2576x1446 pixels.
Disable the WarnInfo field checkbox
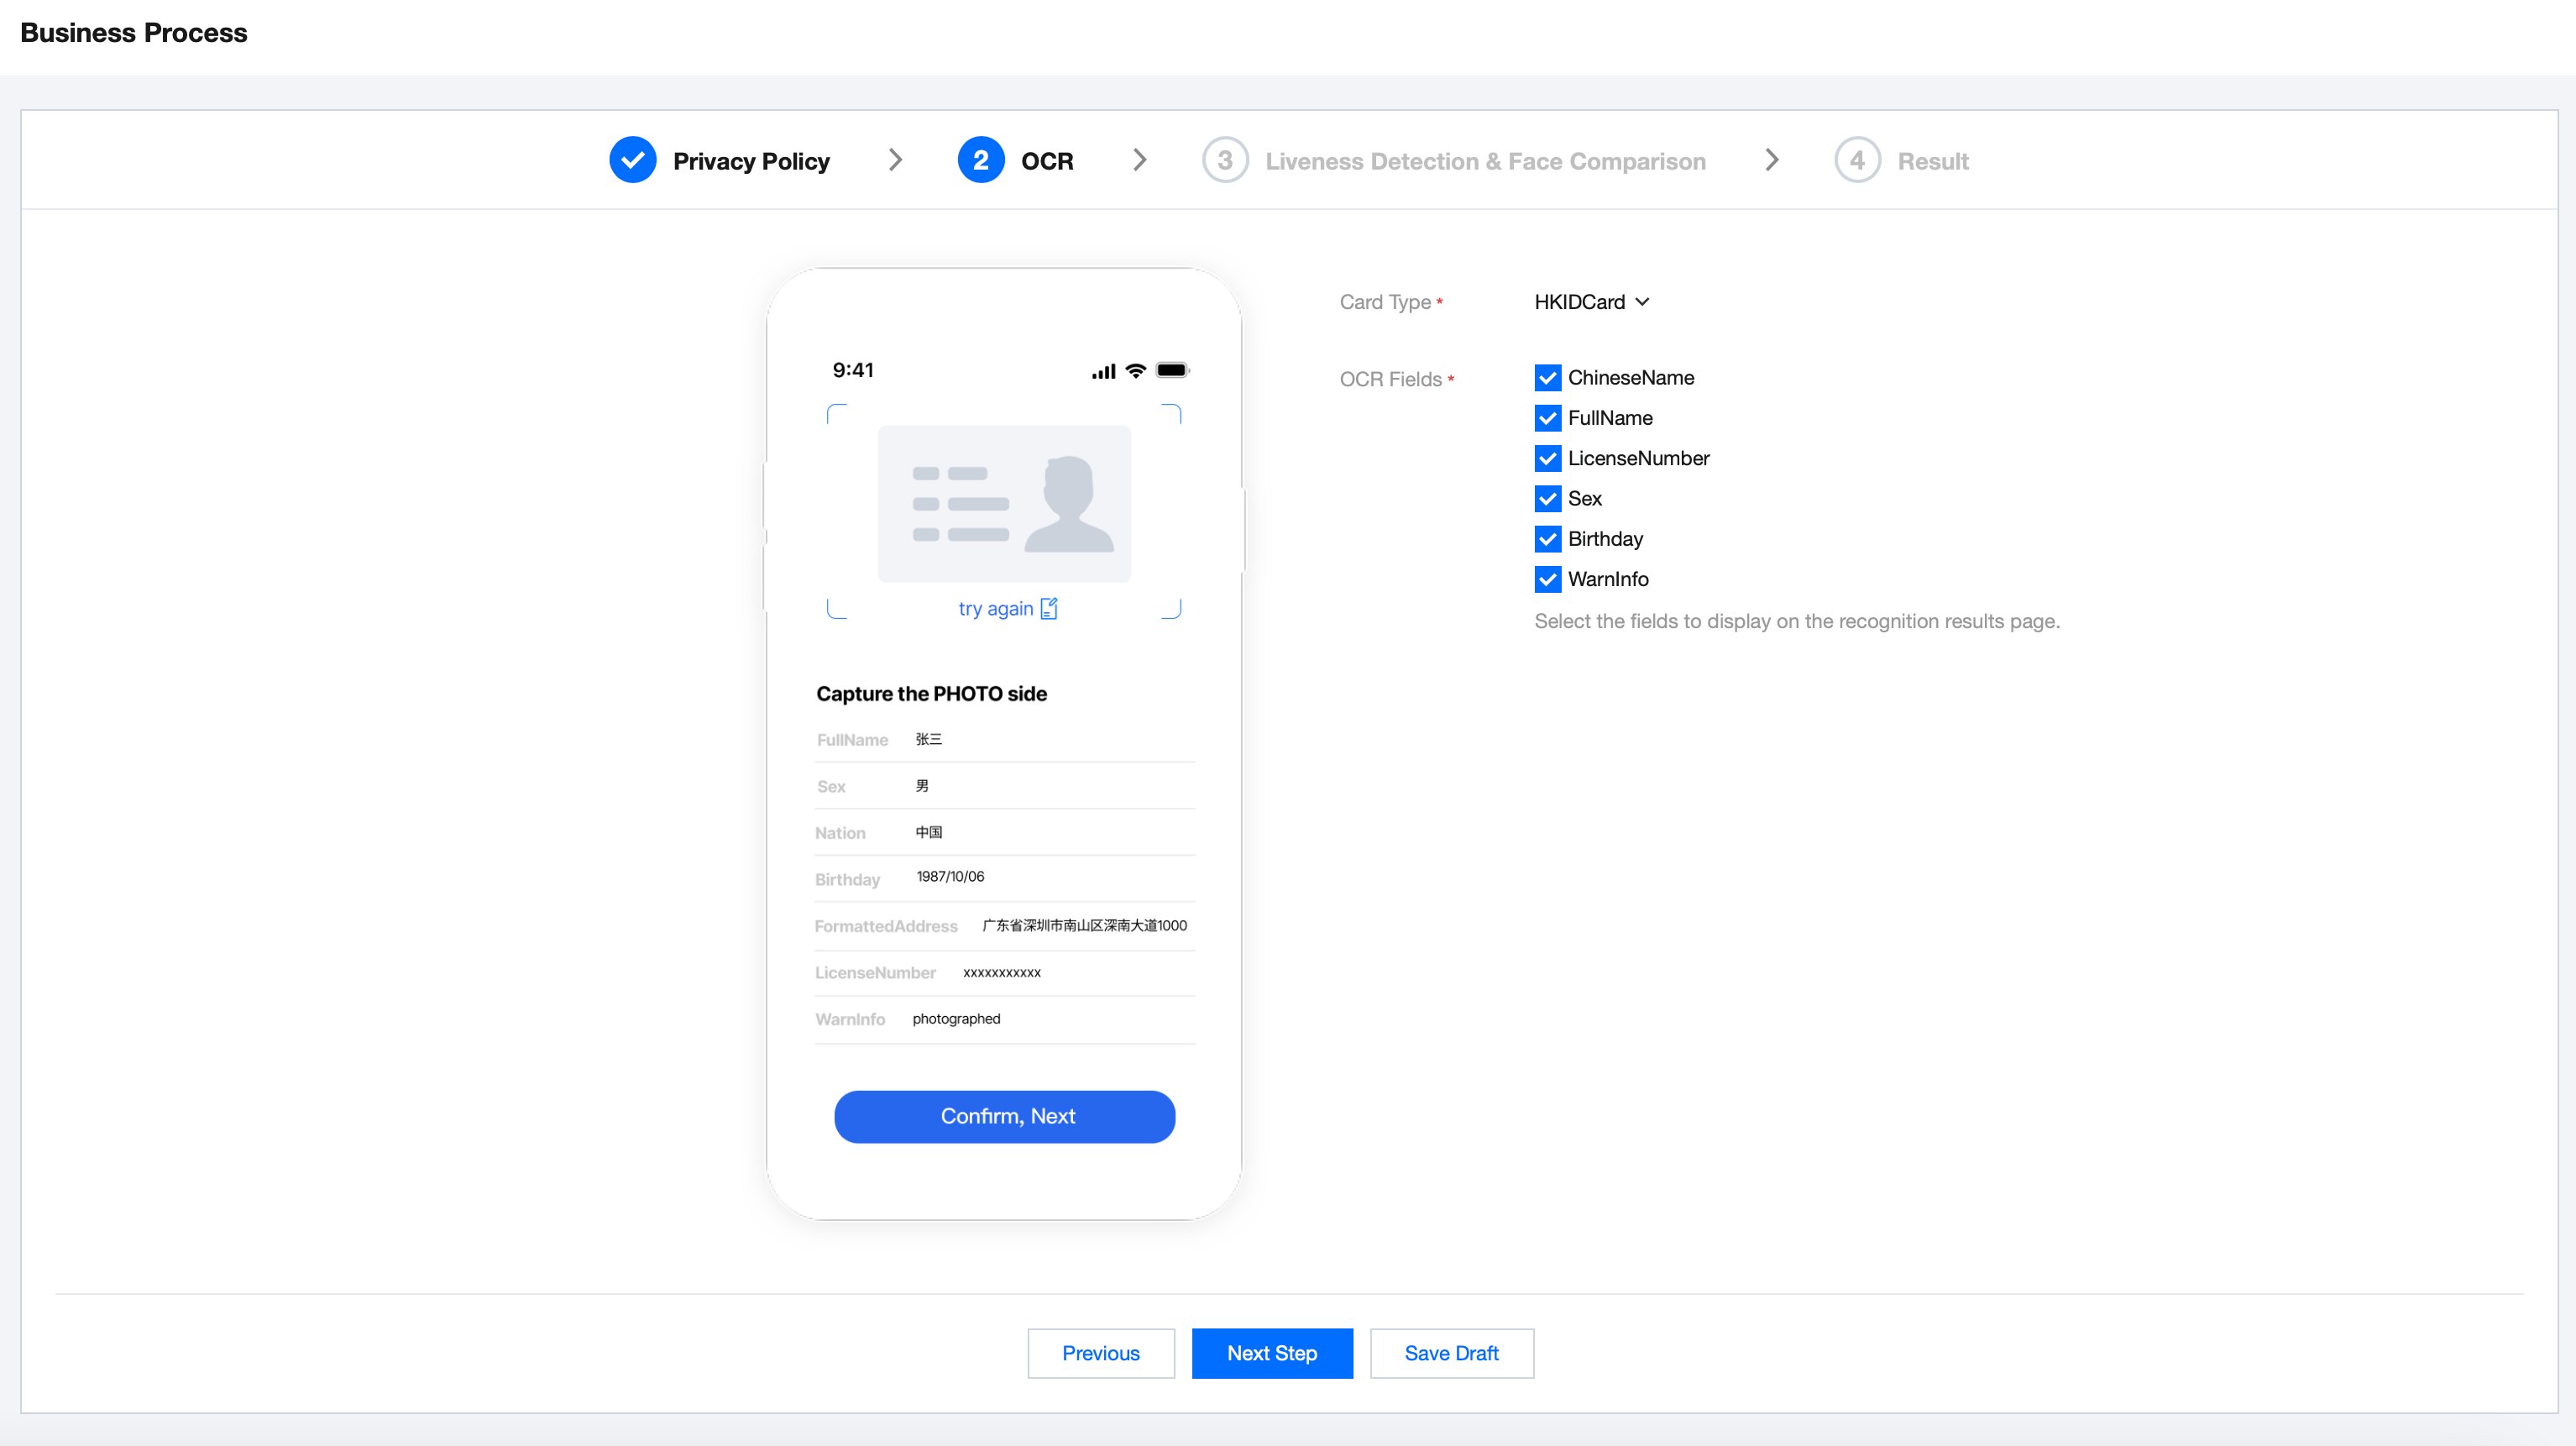click(x=1547, y=579)
